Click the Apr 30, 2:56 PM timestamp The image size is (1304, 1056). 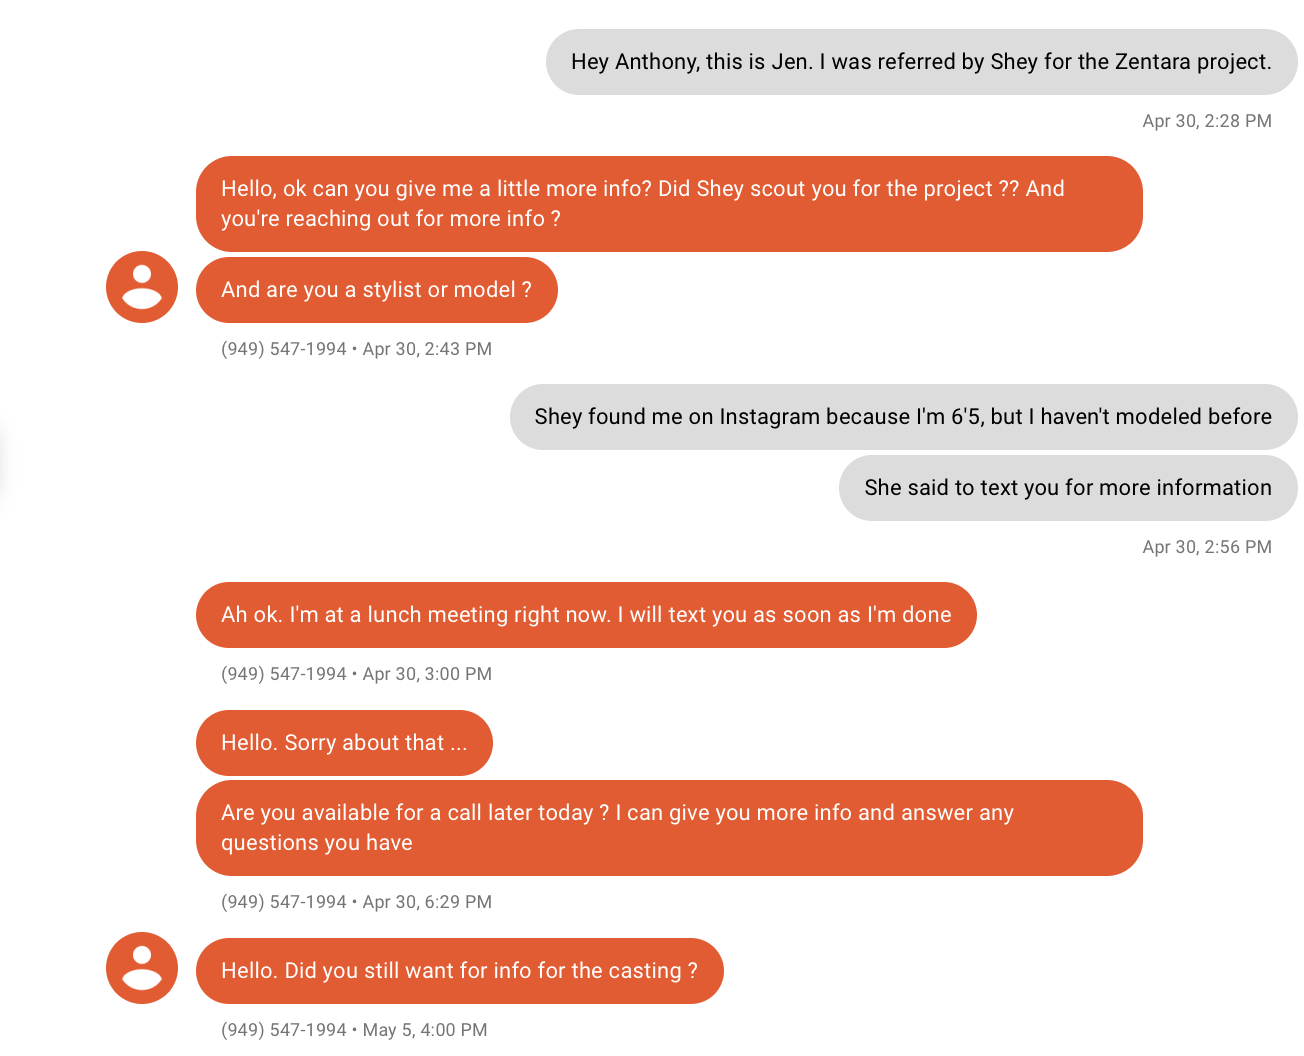(1207, 547)
